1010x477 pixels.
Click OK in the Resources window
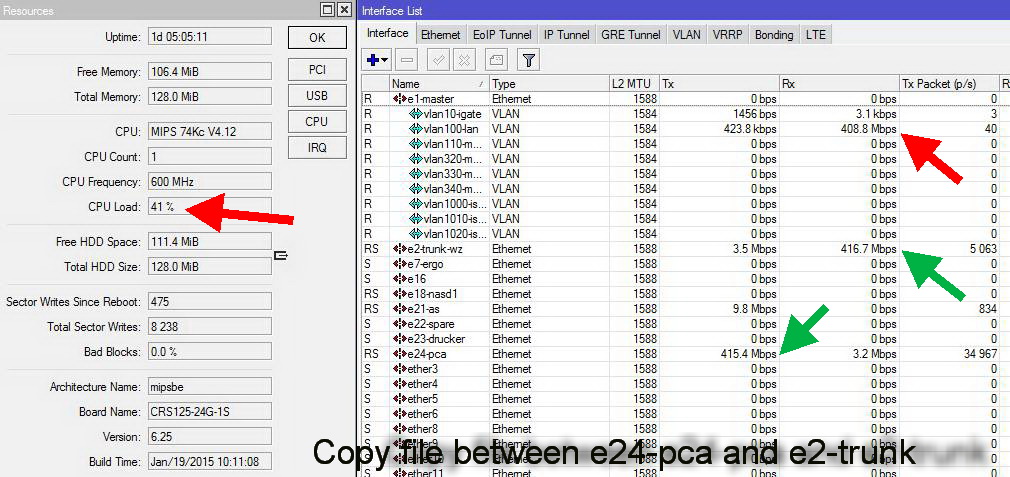pyautogui.click(x=317, y=37)
